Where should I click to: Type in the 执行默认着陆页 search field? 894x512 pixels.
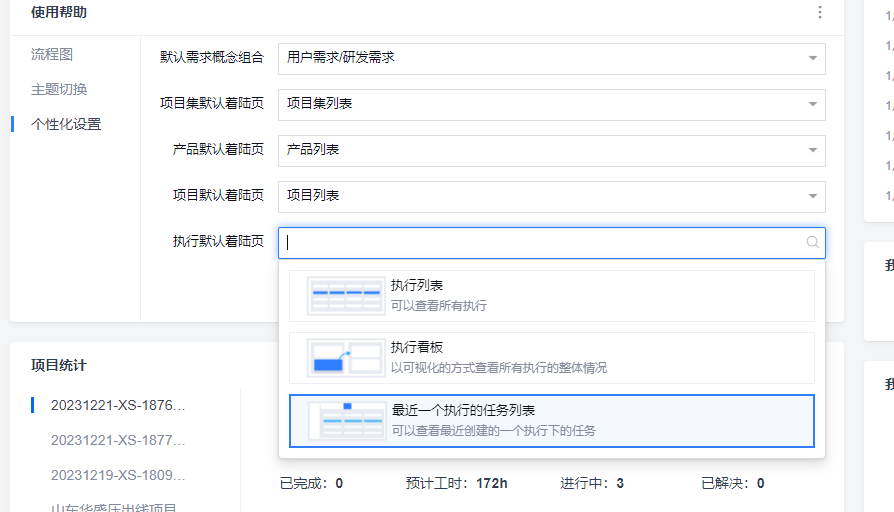tap(540, 242)
